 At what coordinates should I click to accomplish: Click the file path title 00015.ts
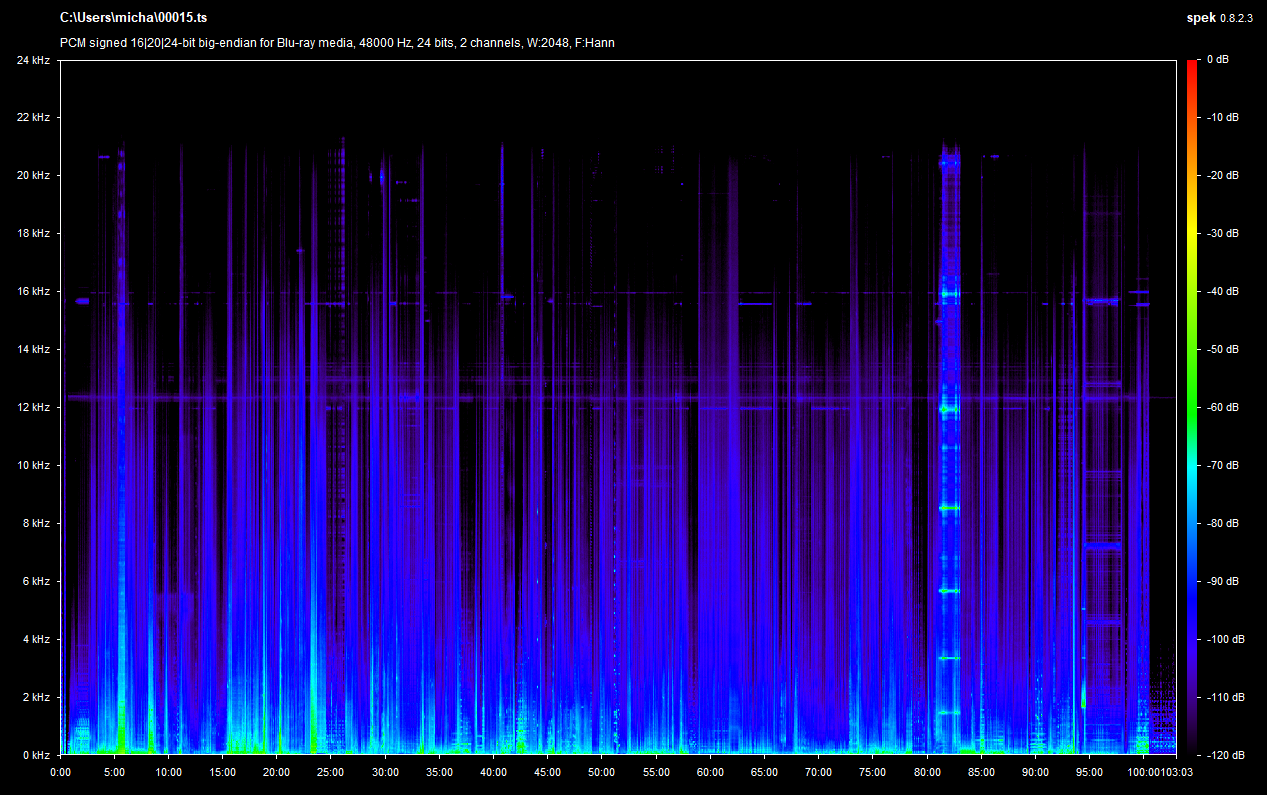[x=134, y=18]
